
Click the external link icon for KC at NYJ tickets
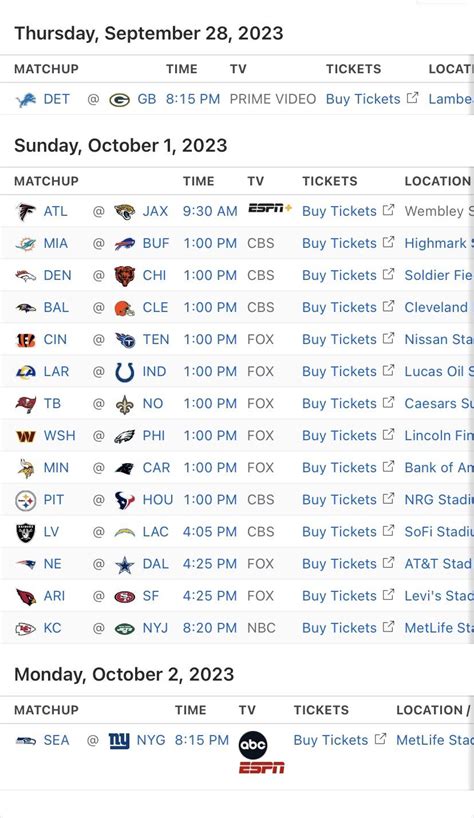click(x=388, y=627)
